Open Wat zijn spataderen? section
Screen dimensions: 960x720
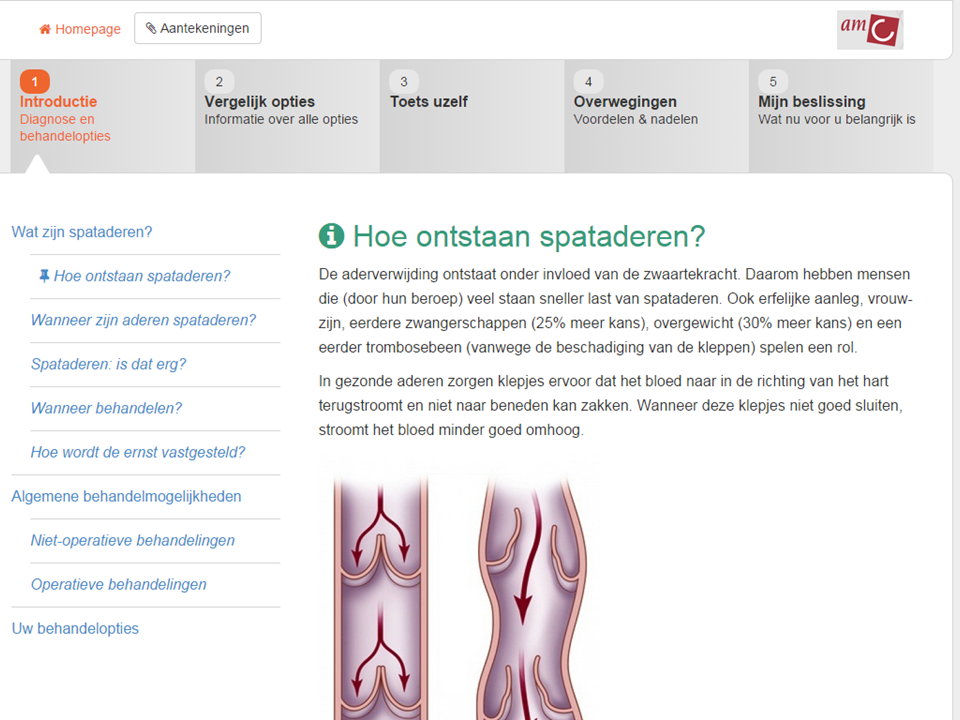82,232
